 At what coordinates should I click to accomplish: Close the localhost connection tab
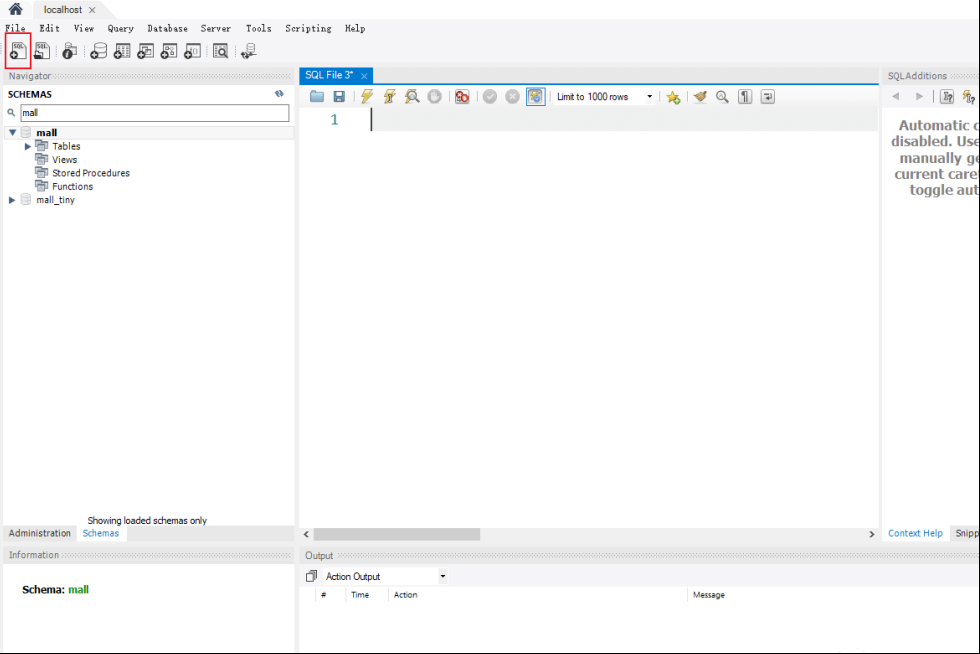pyautogui.click(x=92, y=10)
